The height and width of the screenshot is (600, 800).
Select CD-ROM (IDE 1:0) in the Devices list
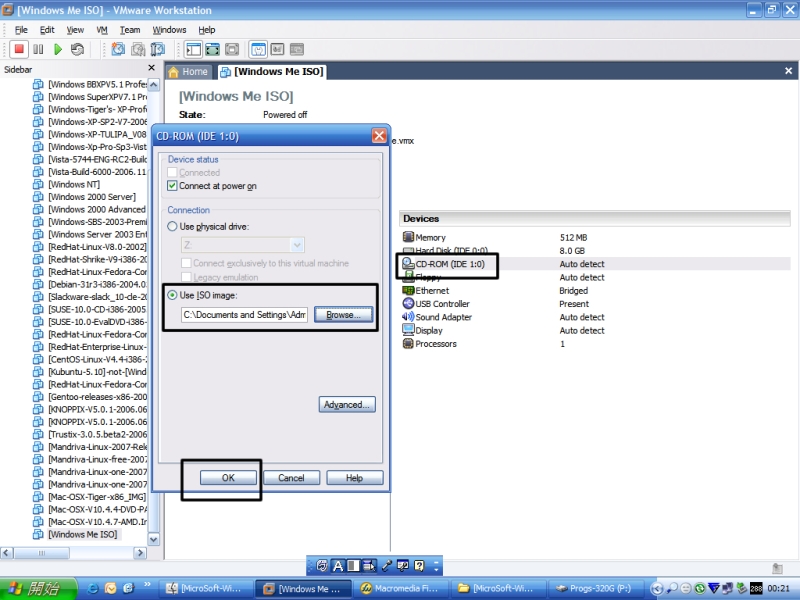450,264
